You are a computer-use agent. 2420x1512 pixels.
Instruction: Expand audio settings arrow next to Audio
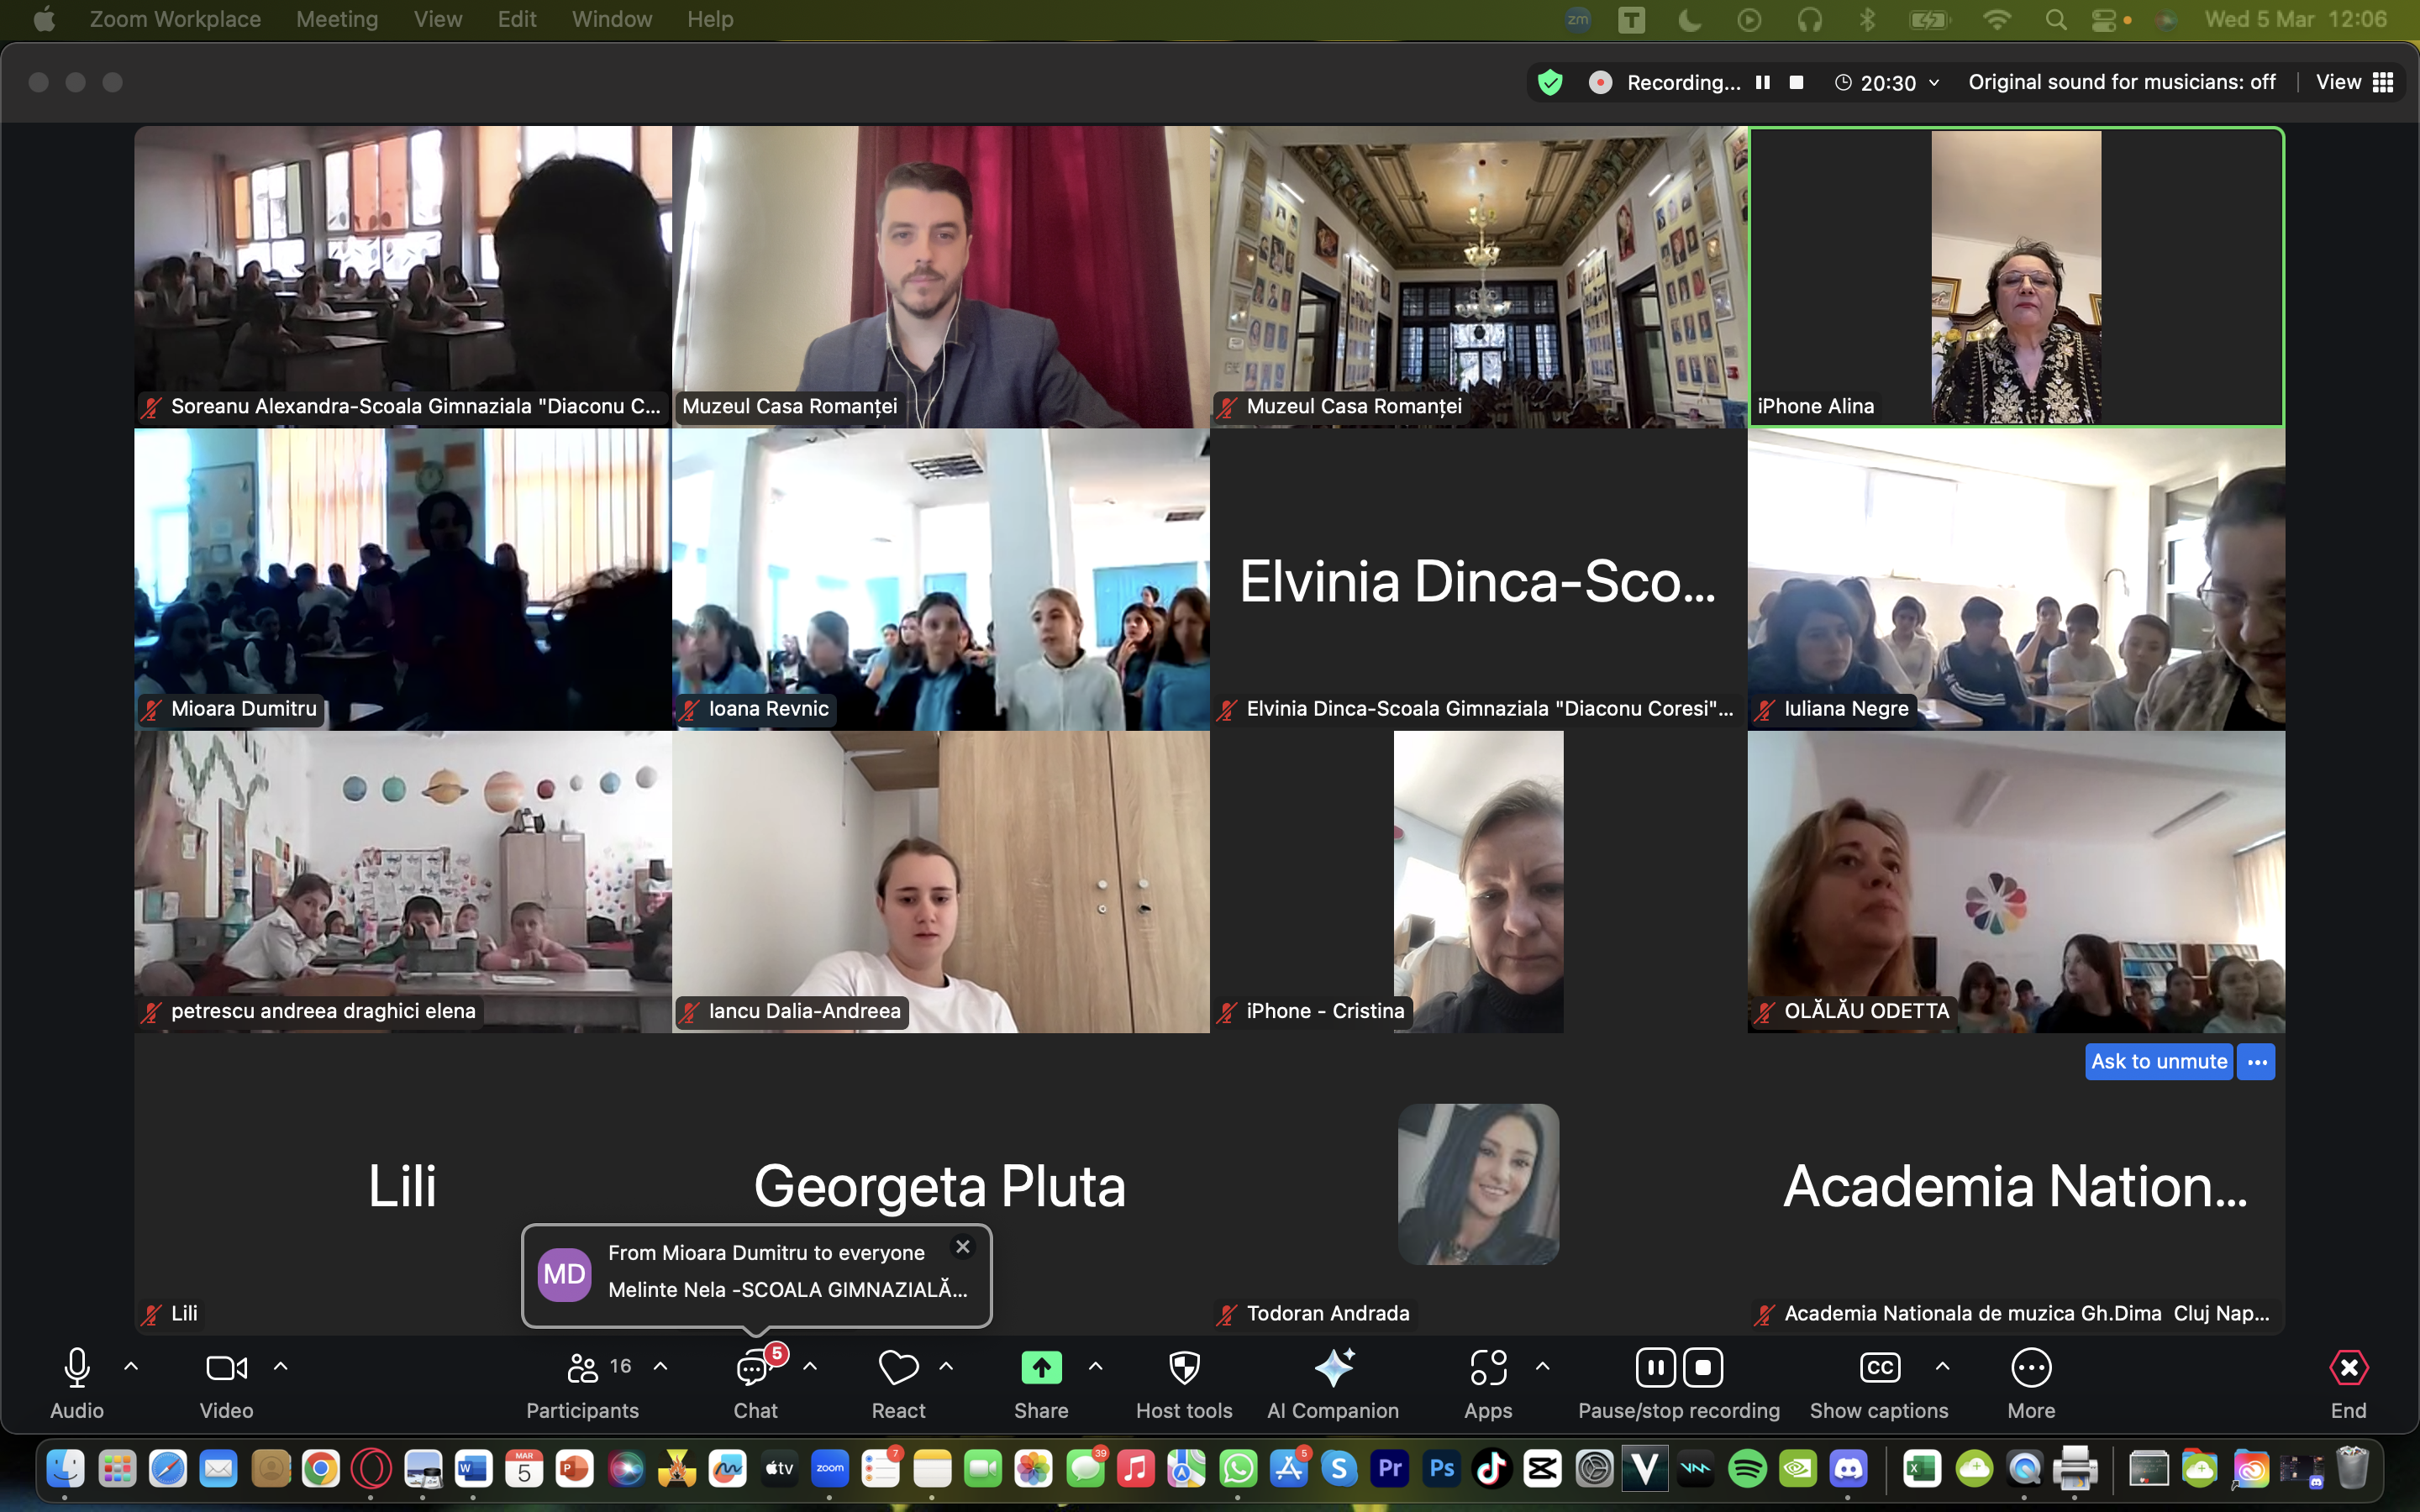click(x=131, y=1366)
